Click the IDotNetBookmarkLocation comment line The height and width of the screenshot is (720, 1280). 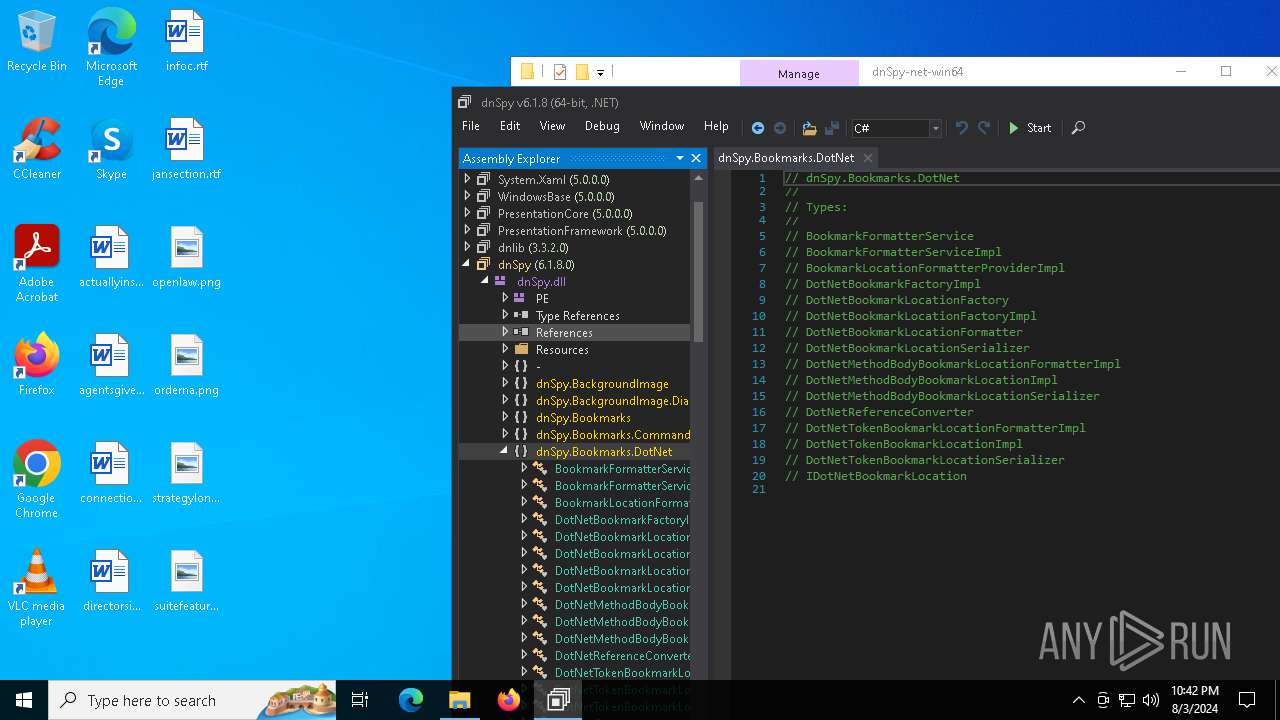875,476
